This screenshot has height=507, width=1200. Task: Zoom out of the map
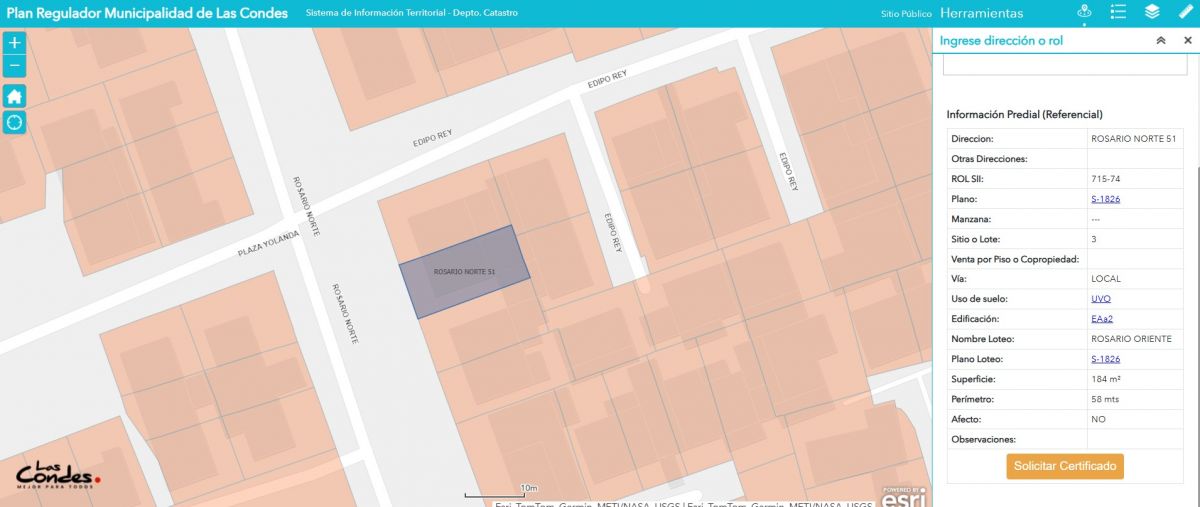coord(15,66)
